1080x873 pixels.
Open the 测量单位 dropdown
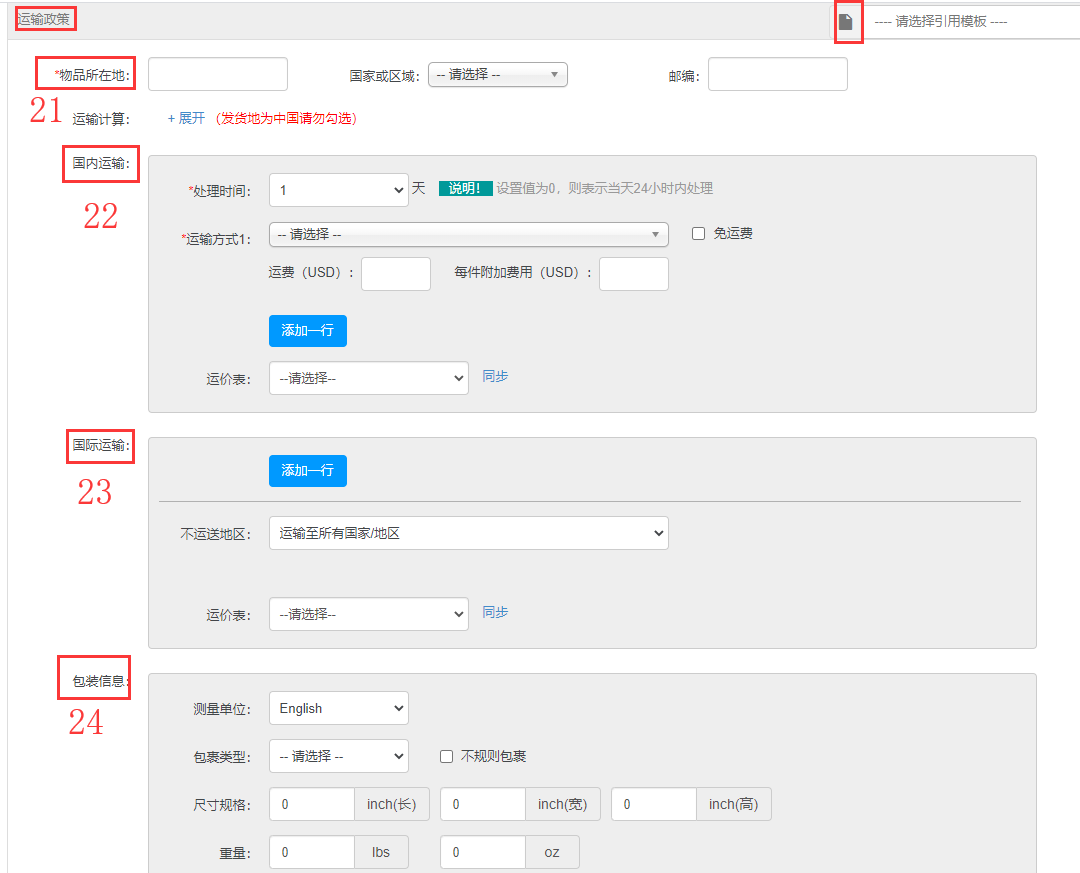click(338, 709)
